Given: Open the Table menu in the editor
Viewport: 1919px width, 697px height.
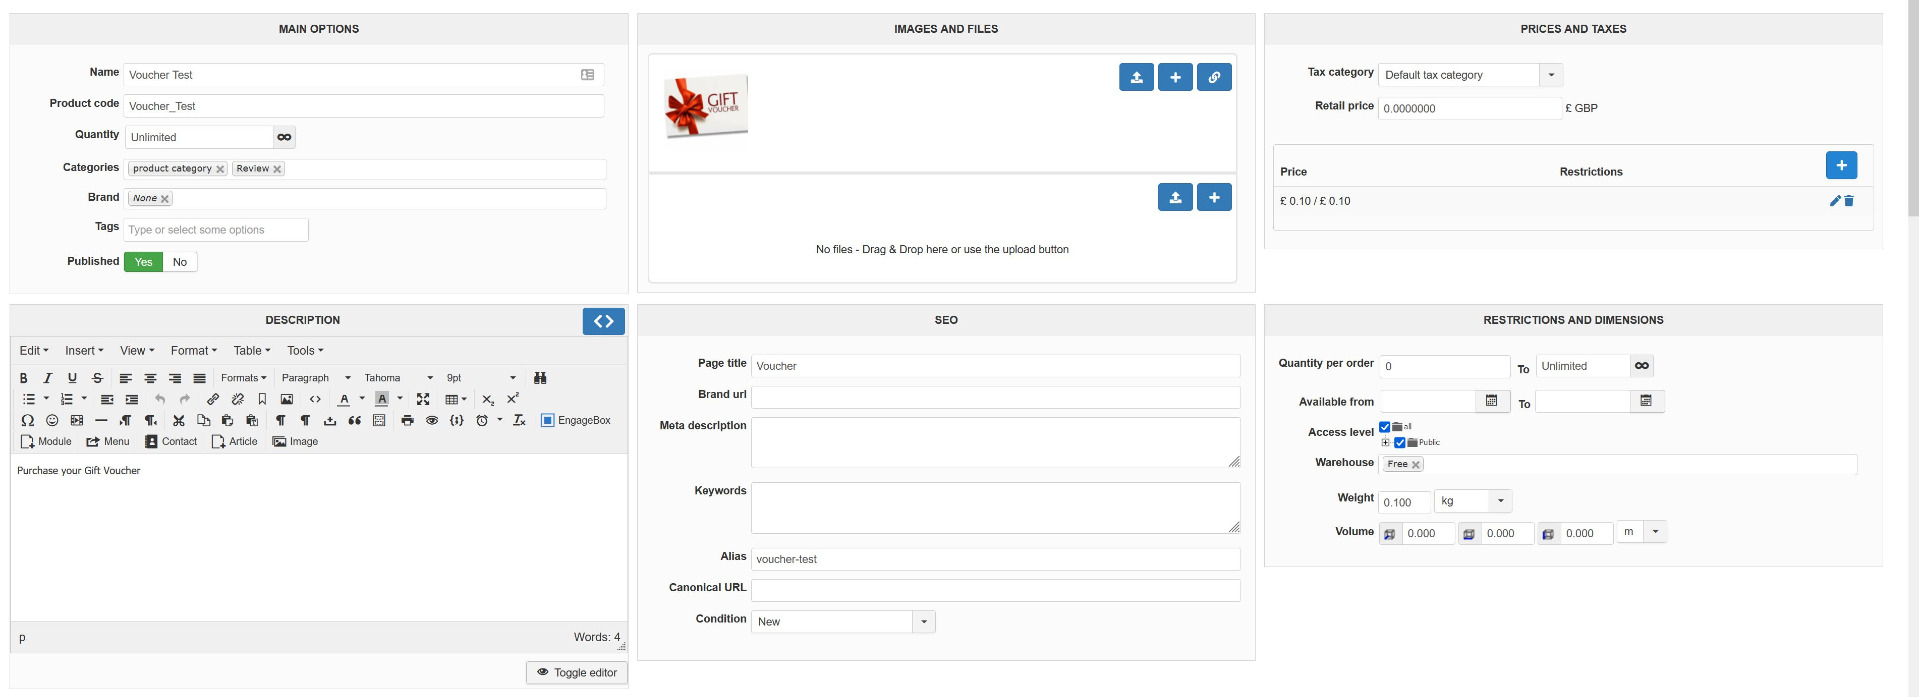Looking at the screenshot, I should click(x=252, y=351).
